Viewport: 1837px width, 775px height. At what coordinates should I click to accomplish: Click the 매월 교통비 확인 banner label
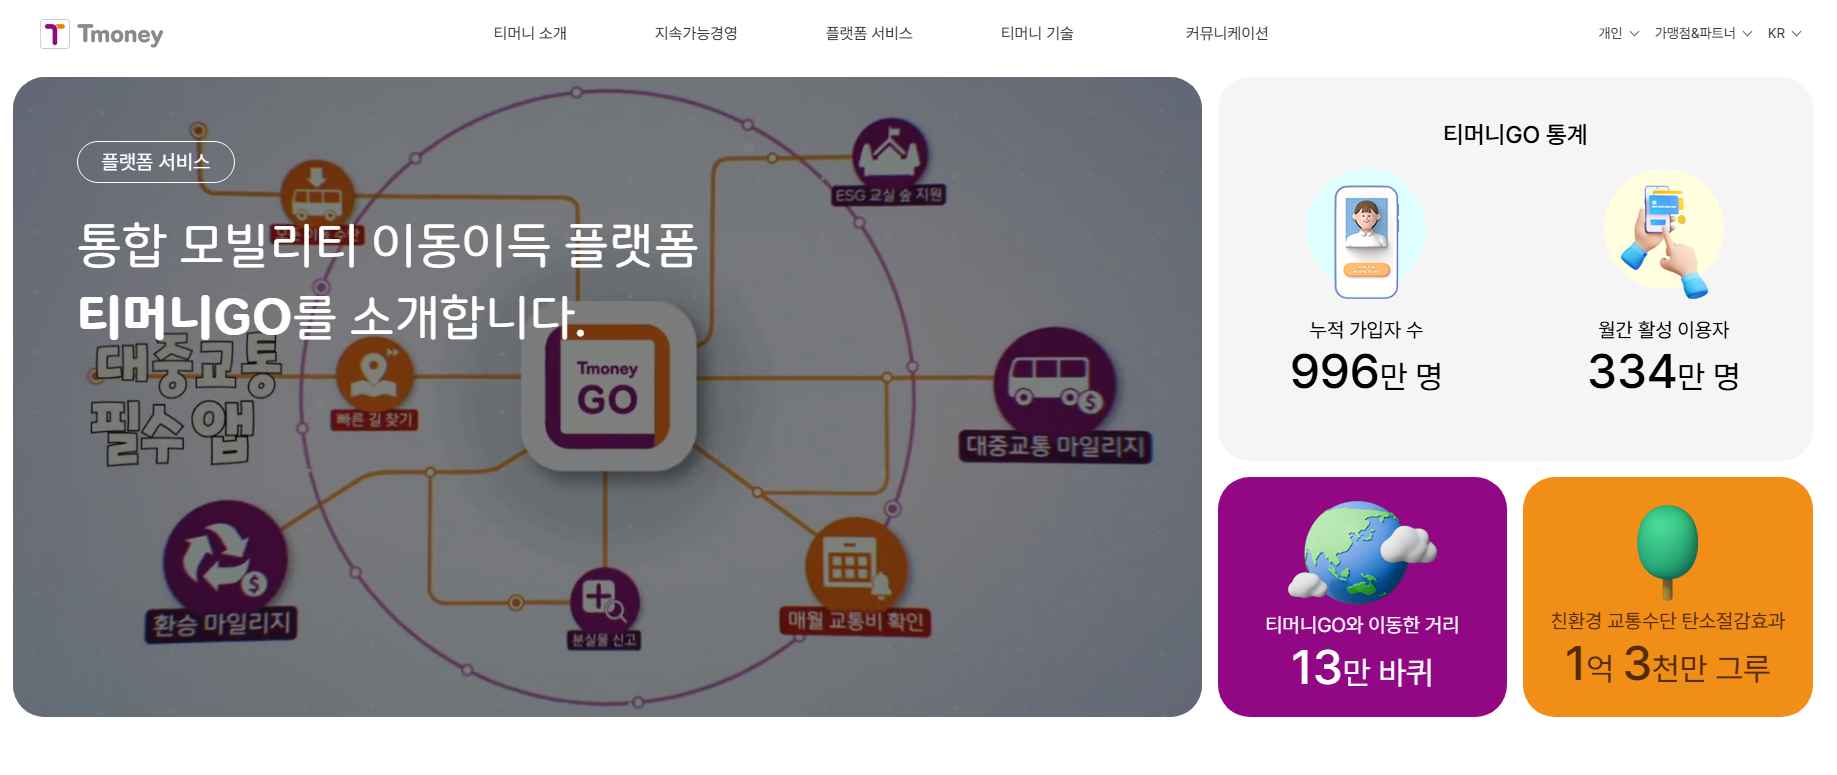[x=856, y=621]
